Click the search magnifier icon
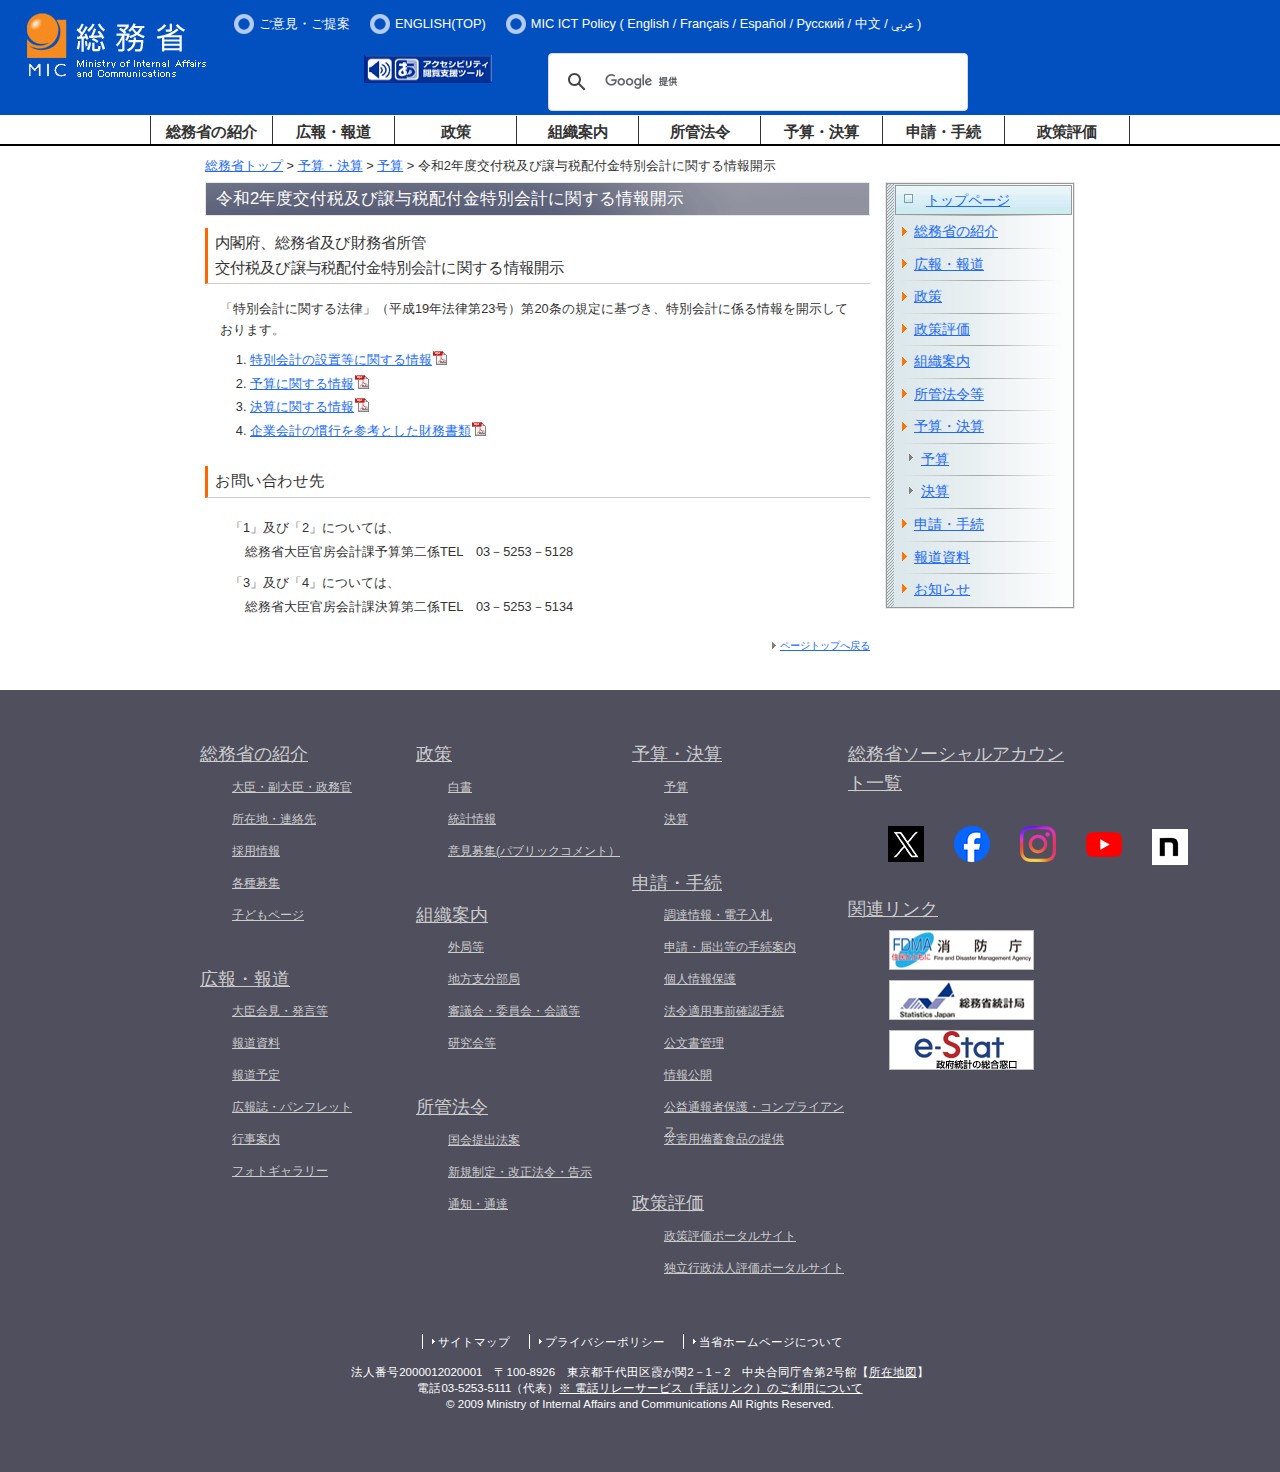 (576, 81)
